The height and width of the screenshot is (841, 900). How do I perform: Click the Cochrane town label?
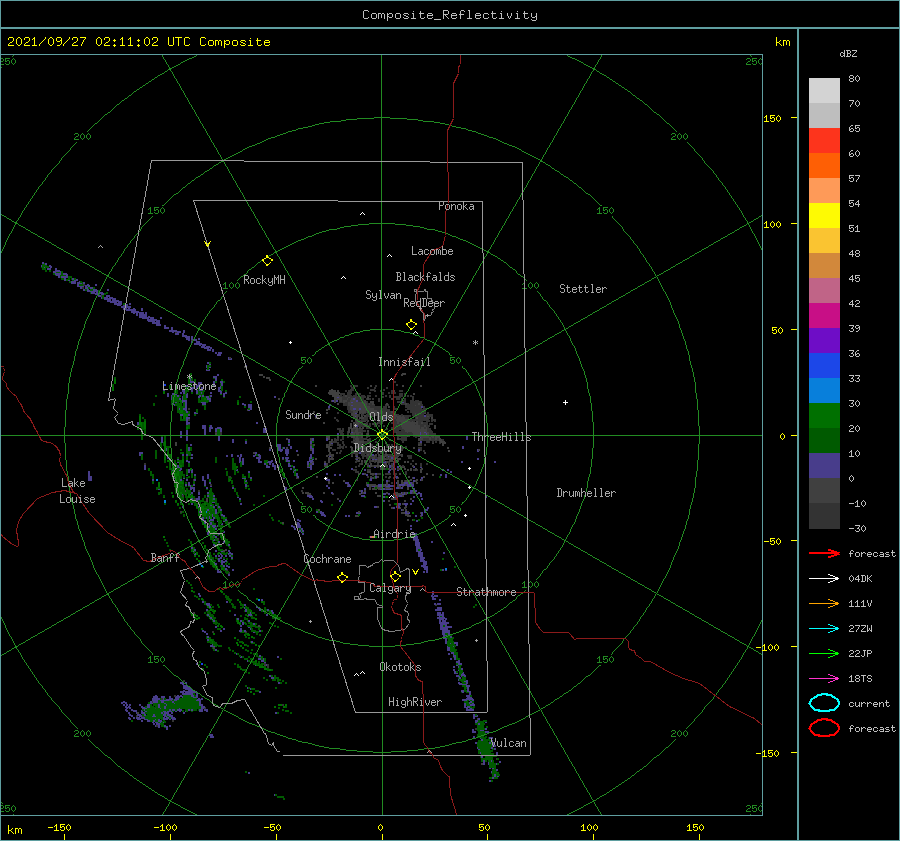(x=327, y=559)
